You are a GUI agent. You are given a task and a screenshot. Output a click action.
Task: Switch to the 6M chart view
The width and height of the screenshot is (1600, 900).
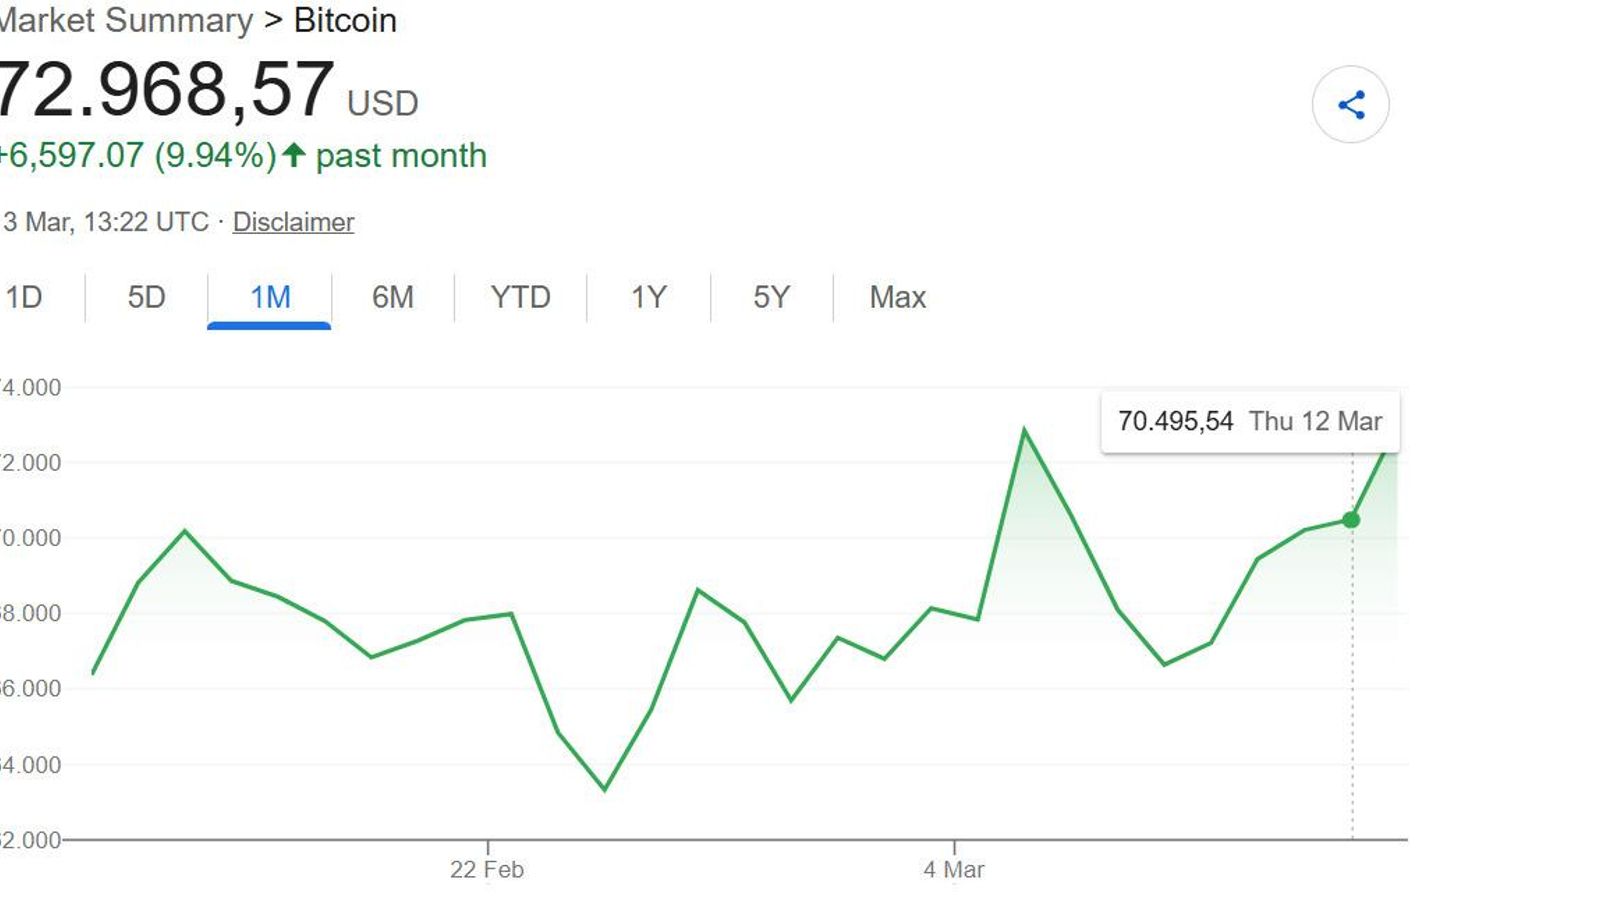click(393, 297)
